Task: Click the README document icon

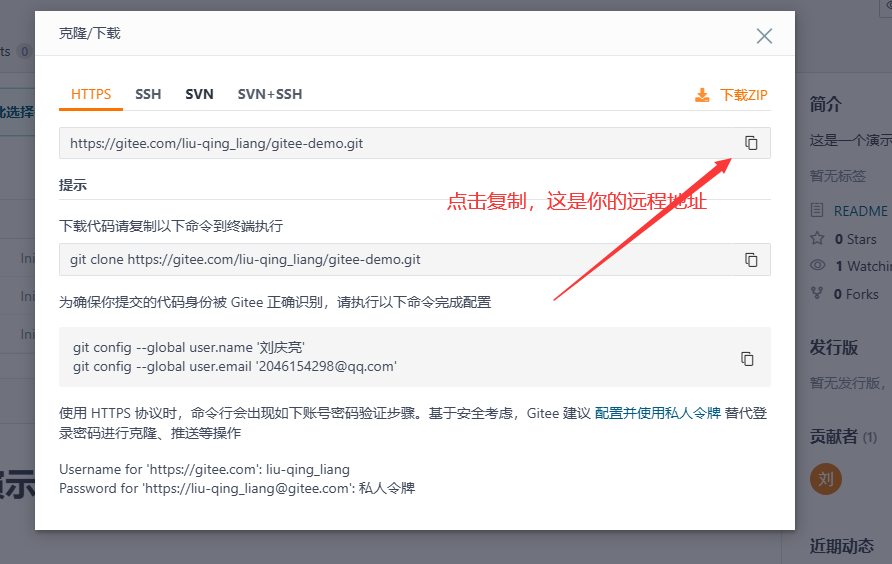Action: point(817,210)
